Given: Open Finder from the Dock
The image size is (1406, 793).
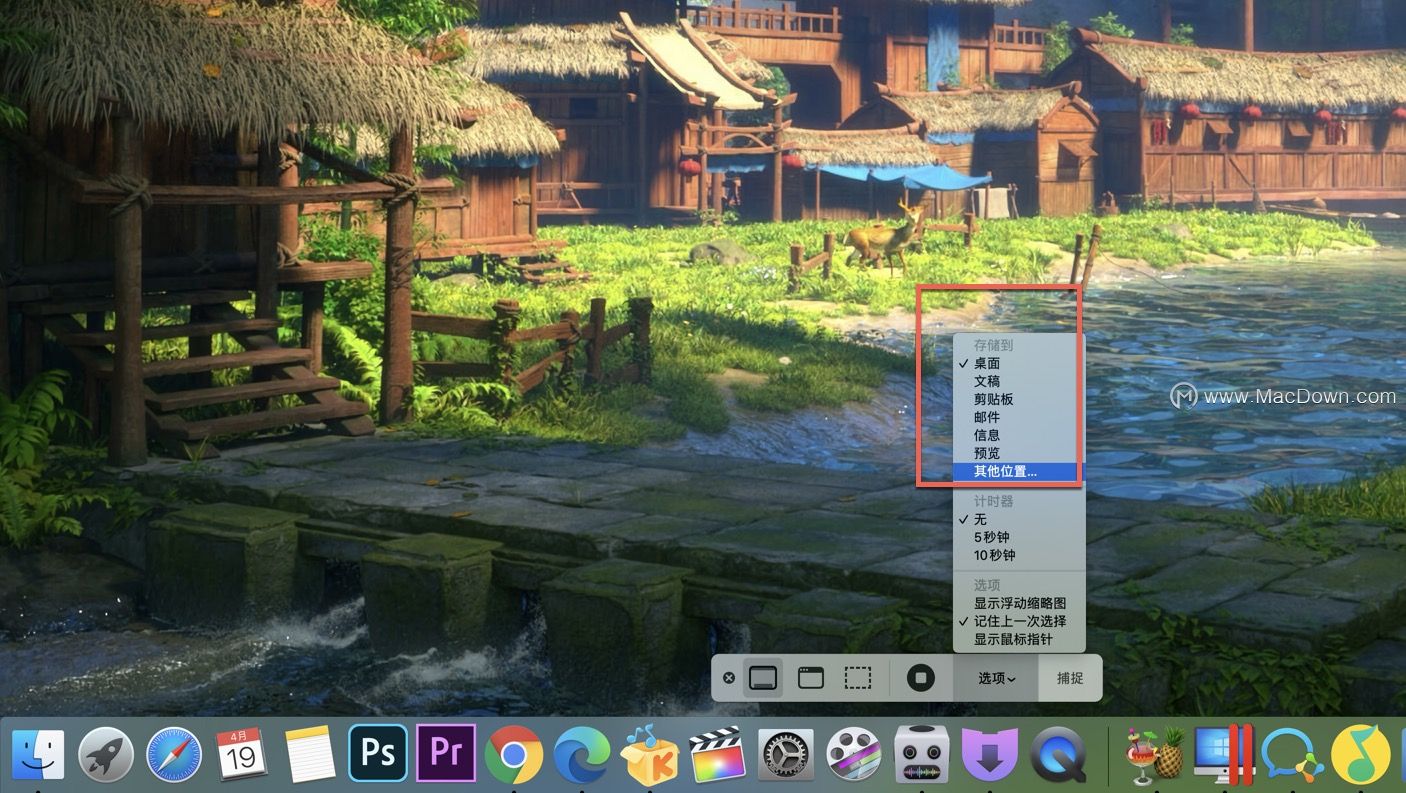Looking at the screenshot, I should point(38,754).
